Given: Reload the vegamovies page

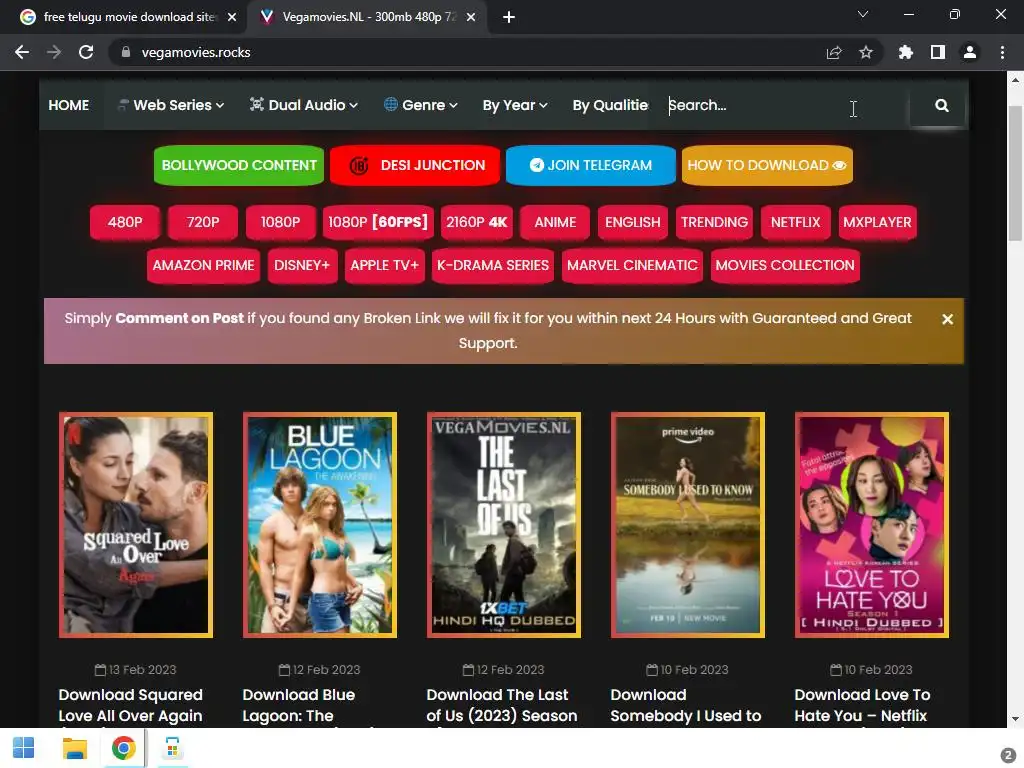Looking at the screenshot, I should [86, 52].
